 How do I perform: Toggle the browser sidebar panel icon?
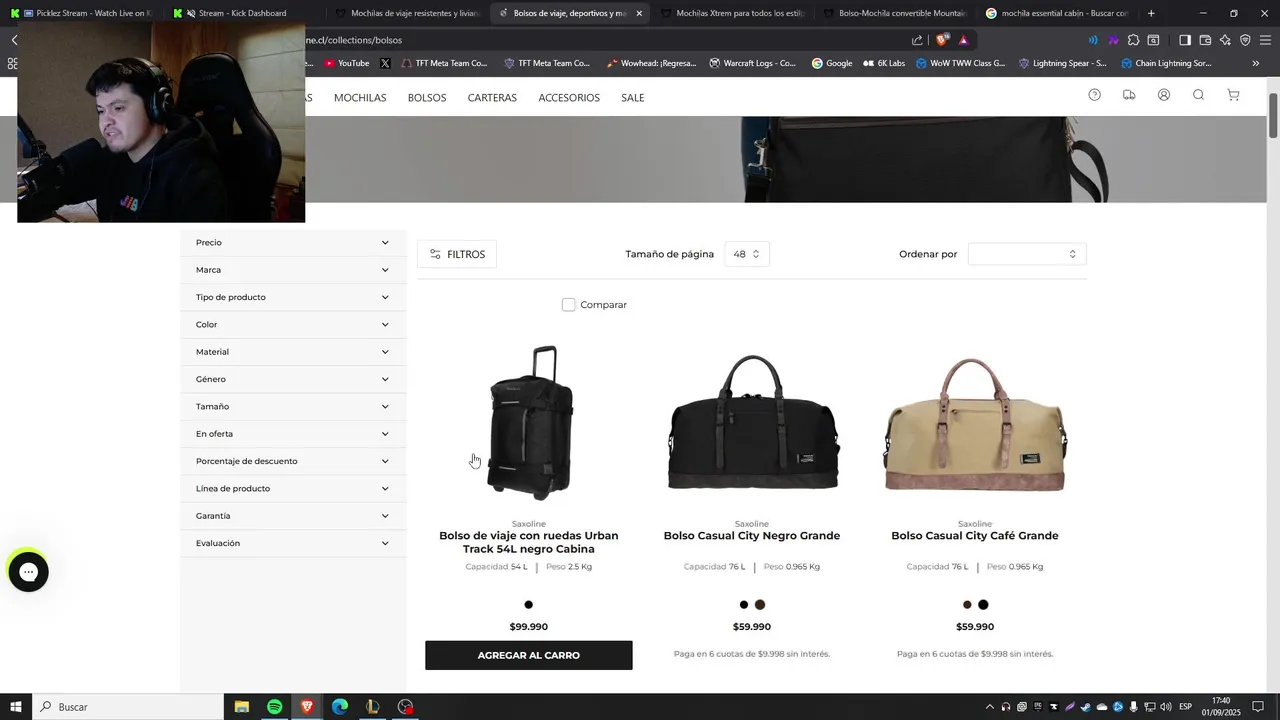pos(1184,40)
